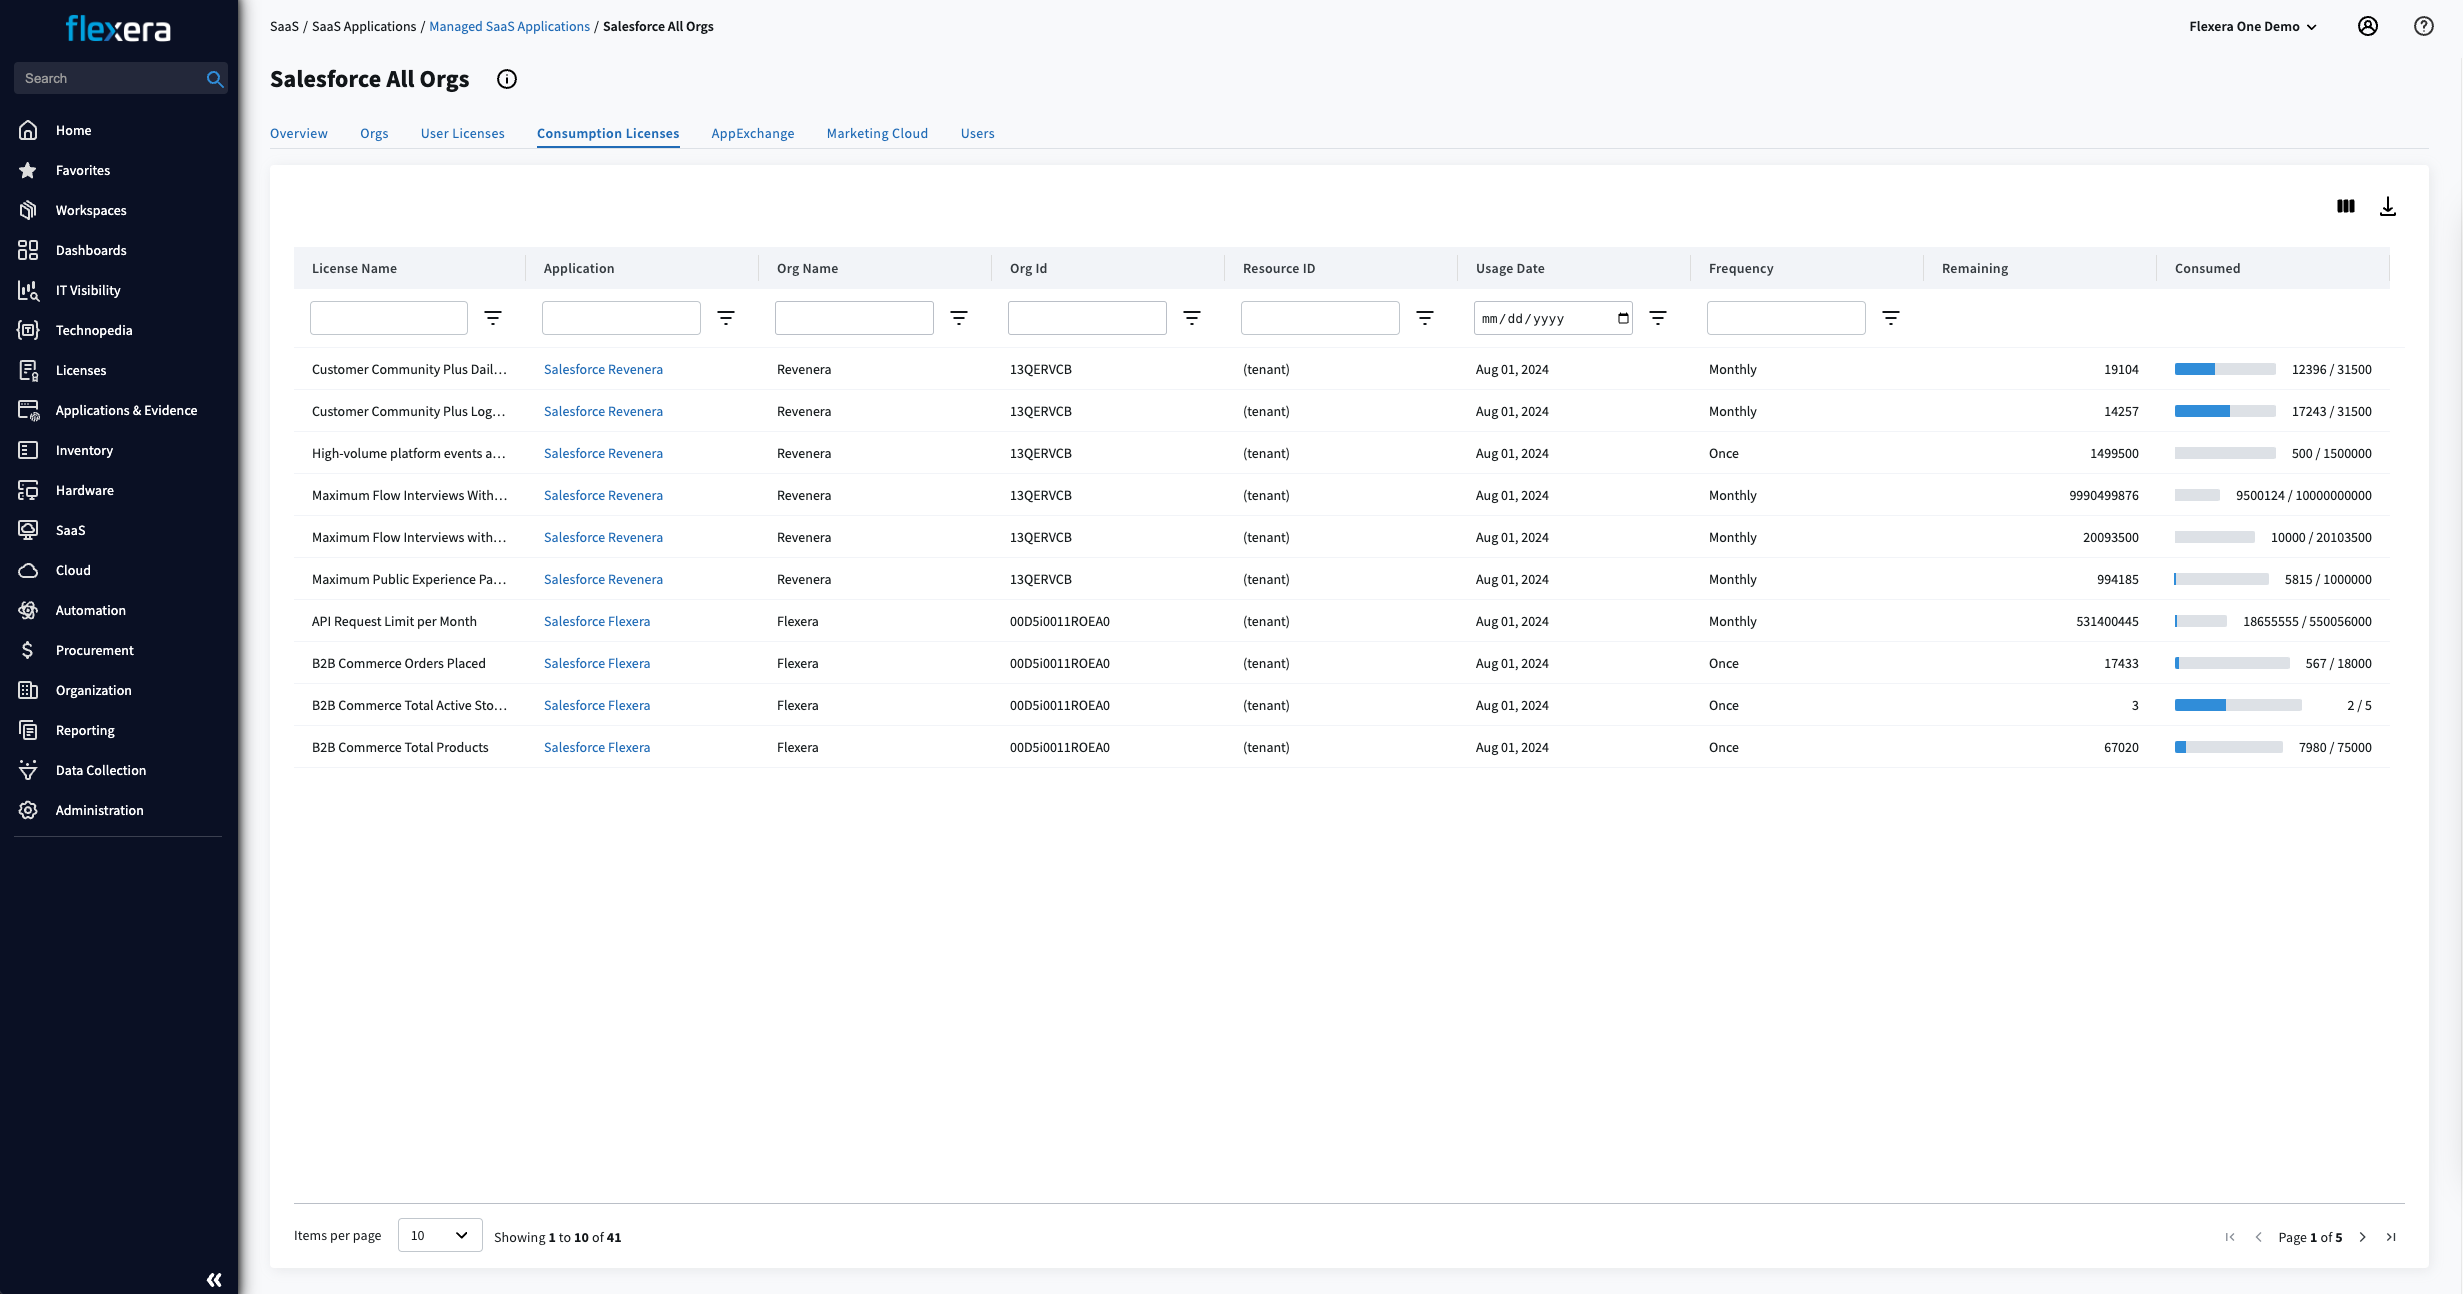Open the user profile account icon
This screenshot has width=2463, height=1294.
click(x=2367, y=26)
